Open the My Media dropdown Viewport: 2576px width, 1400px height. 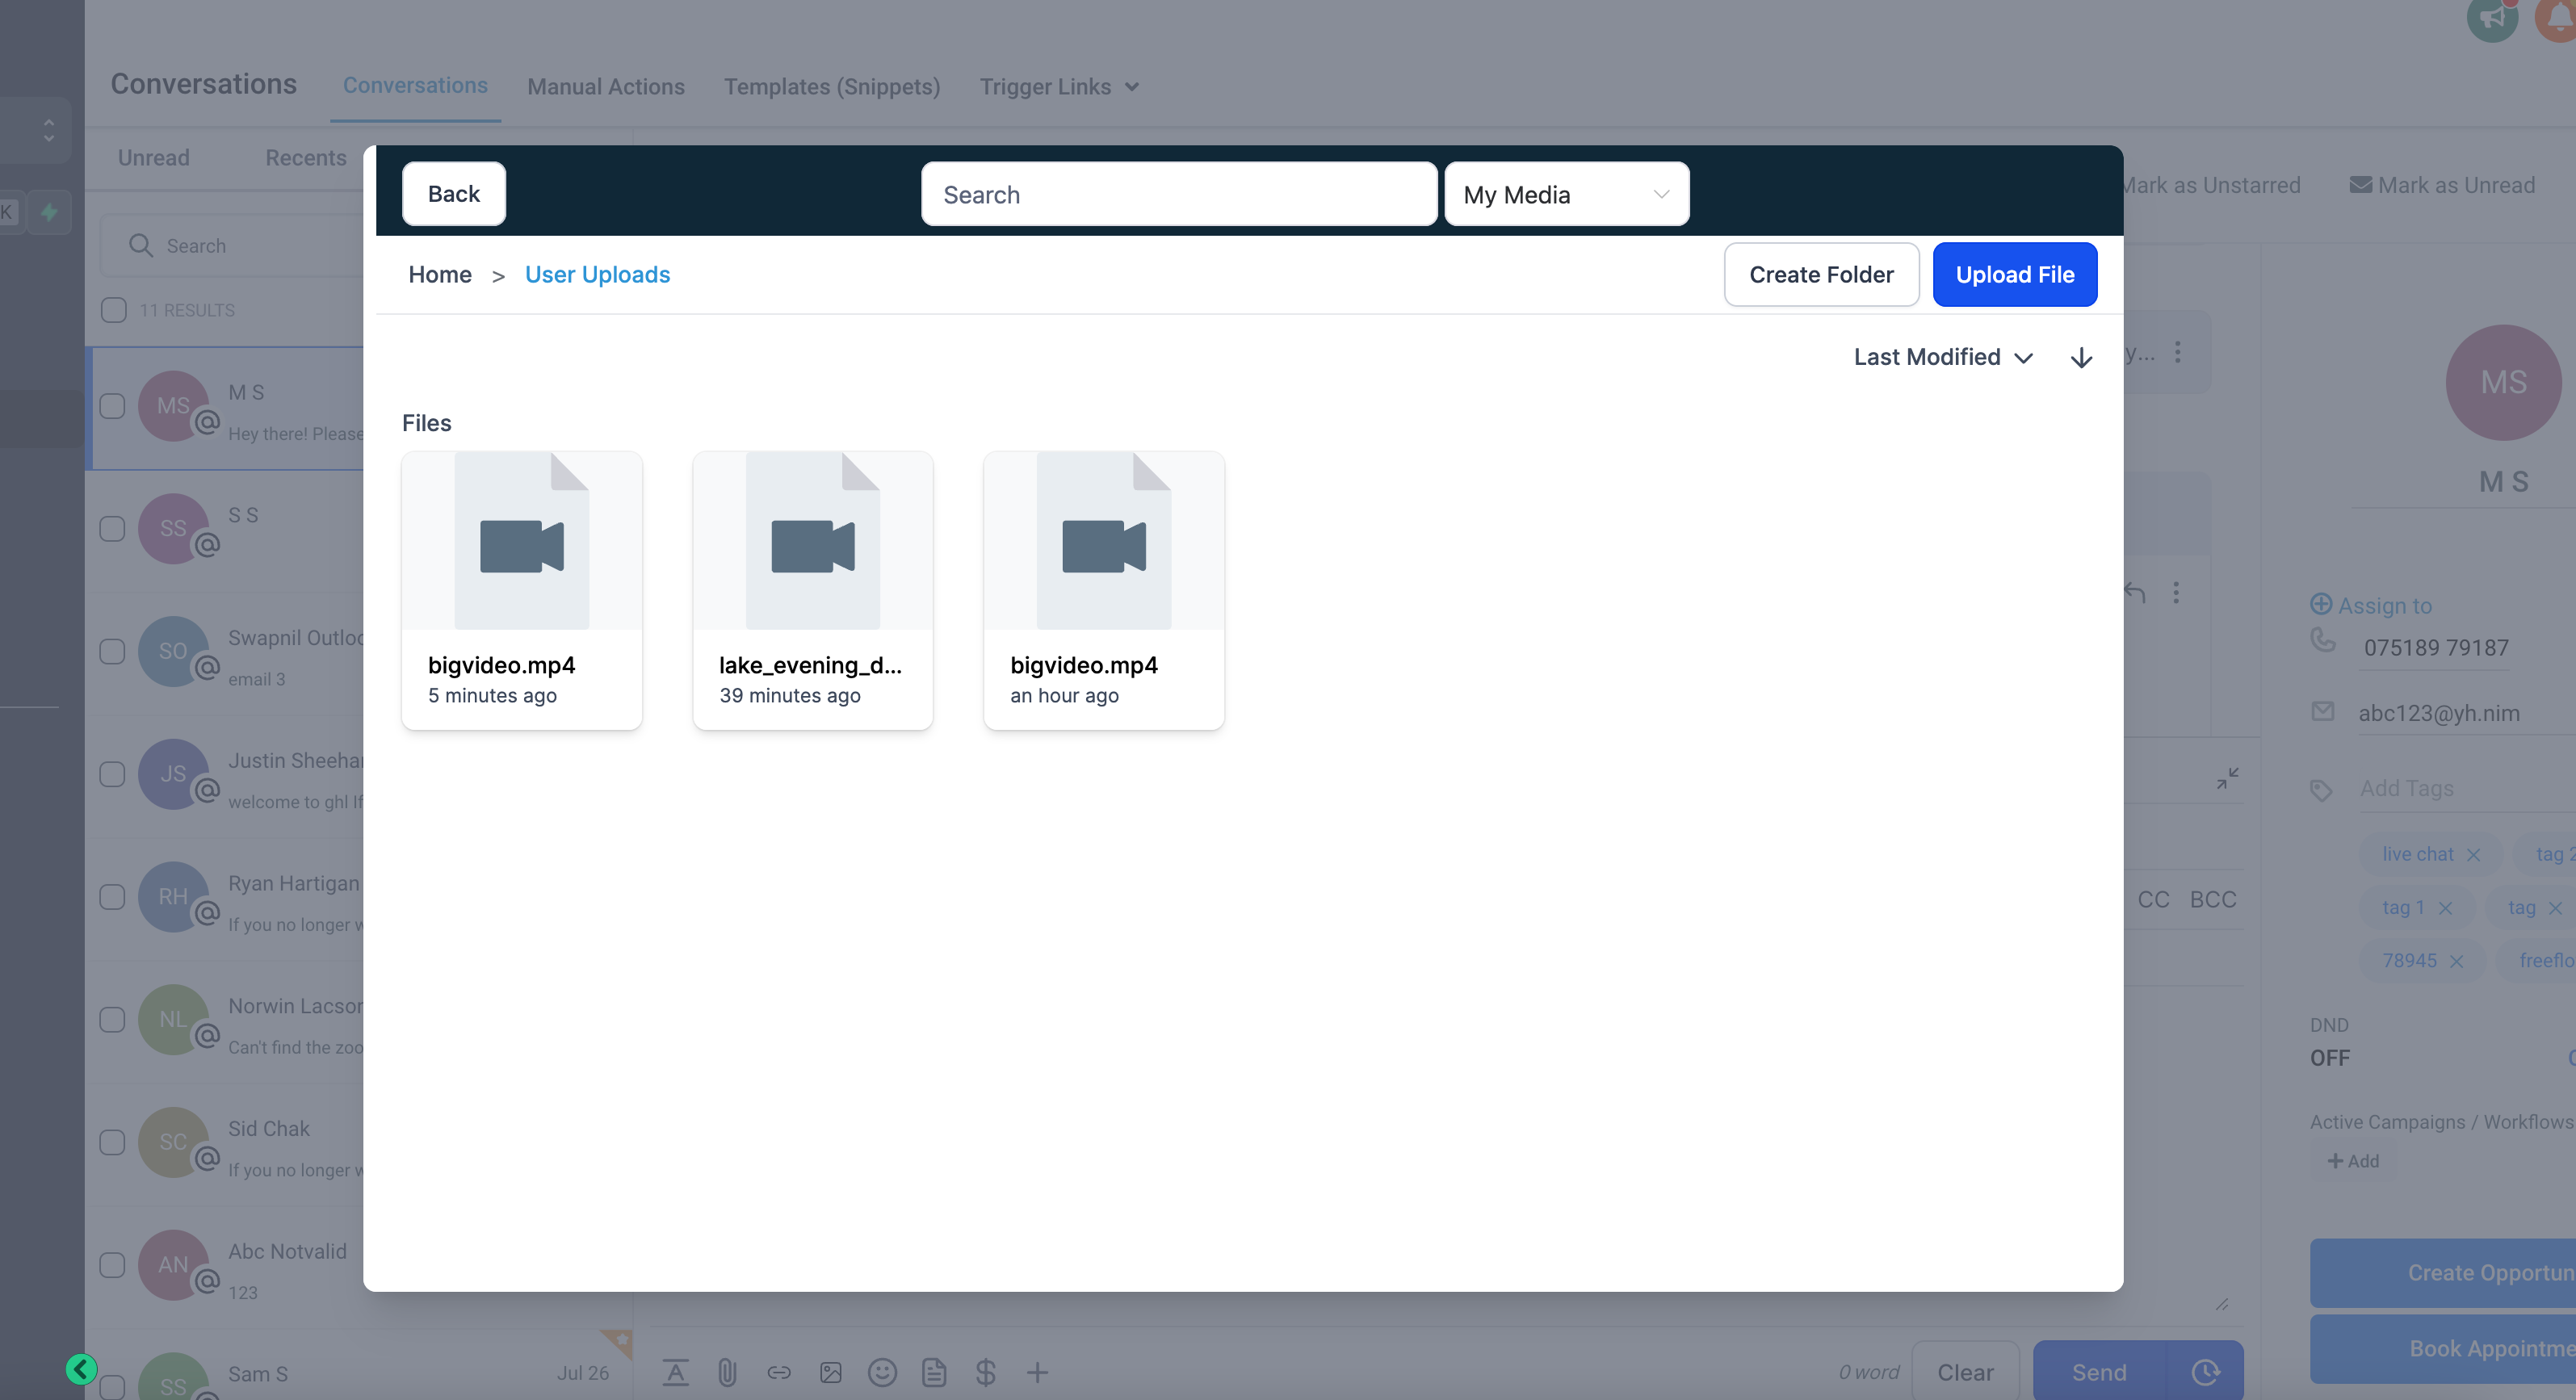click(x=1566, y=194)
